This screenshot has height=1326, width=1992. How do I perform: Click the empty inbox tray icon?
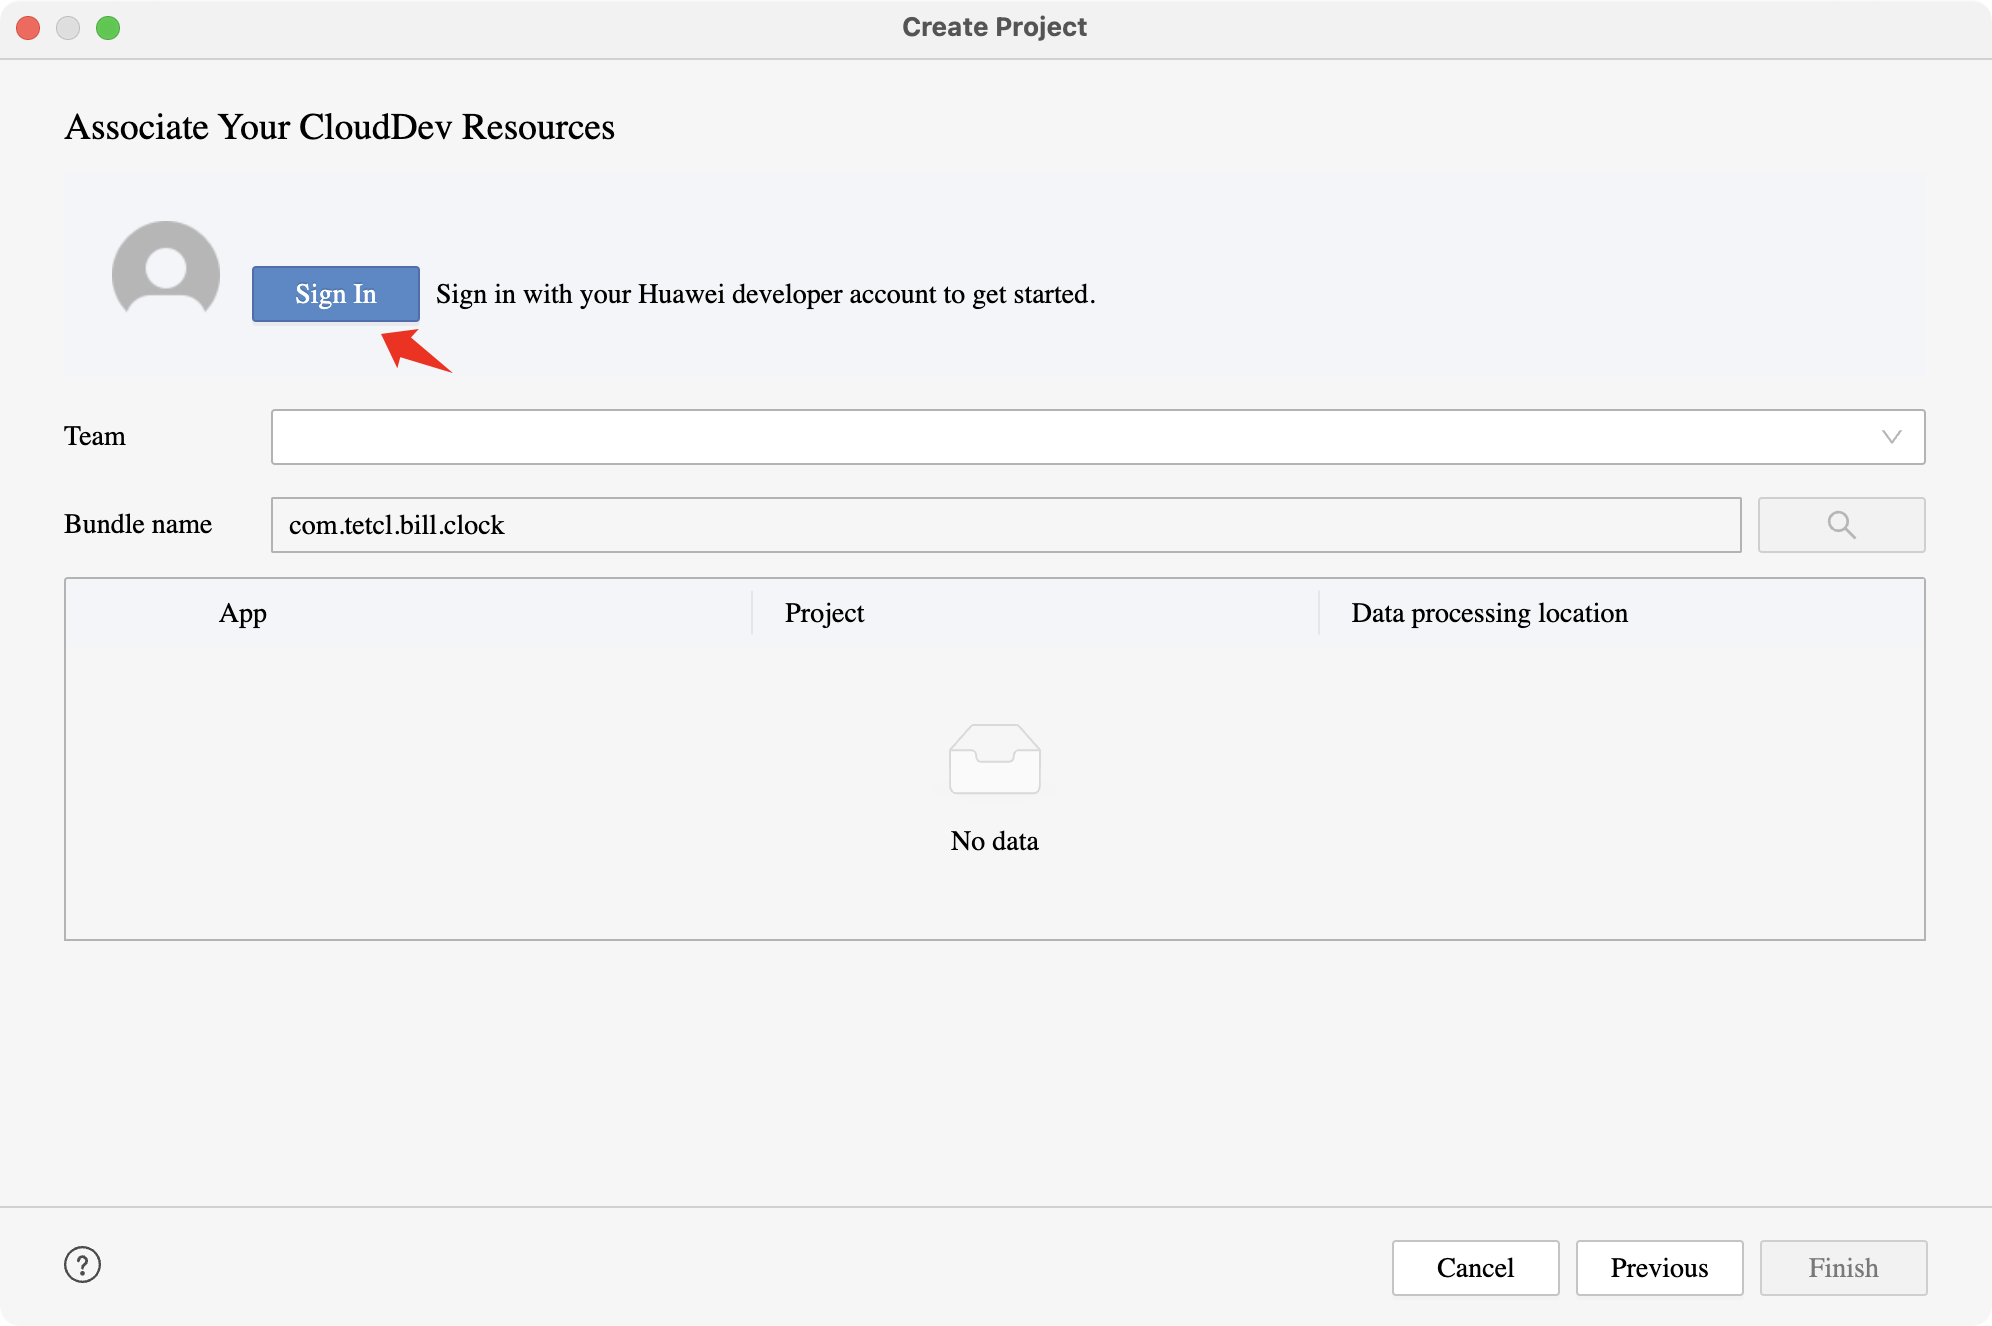coord(994,759)
